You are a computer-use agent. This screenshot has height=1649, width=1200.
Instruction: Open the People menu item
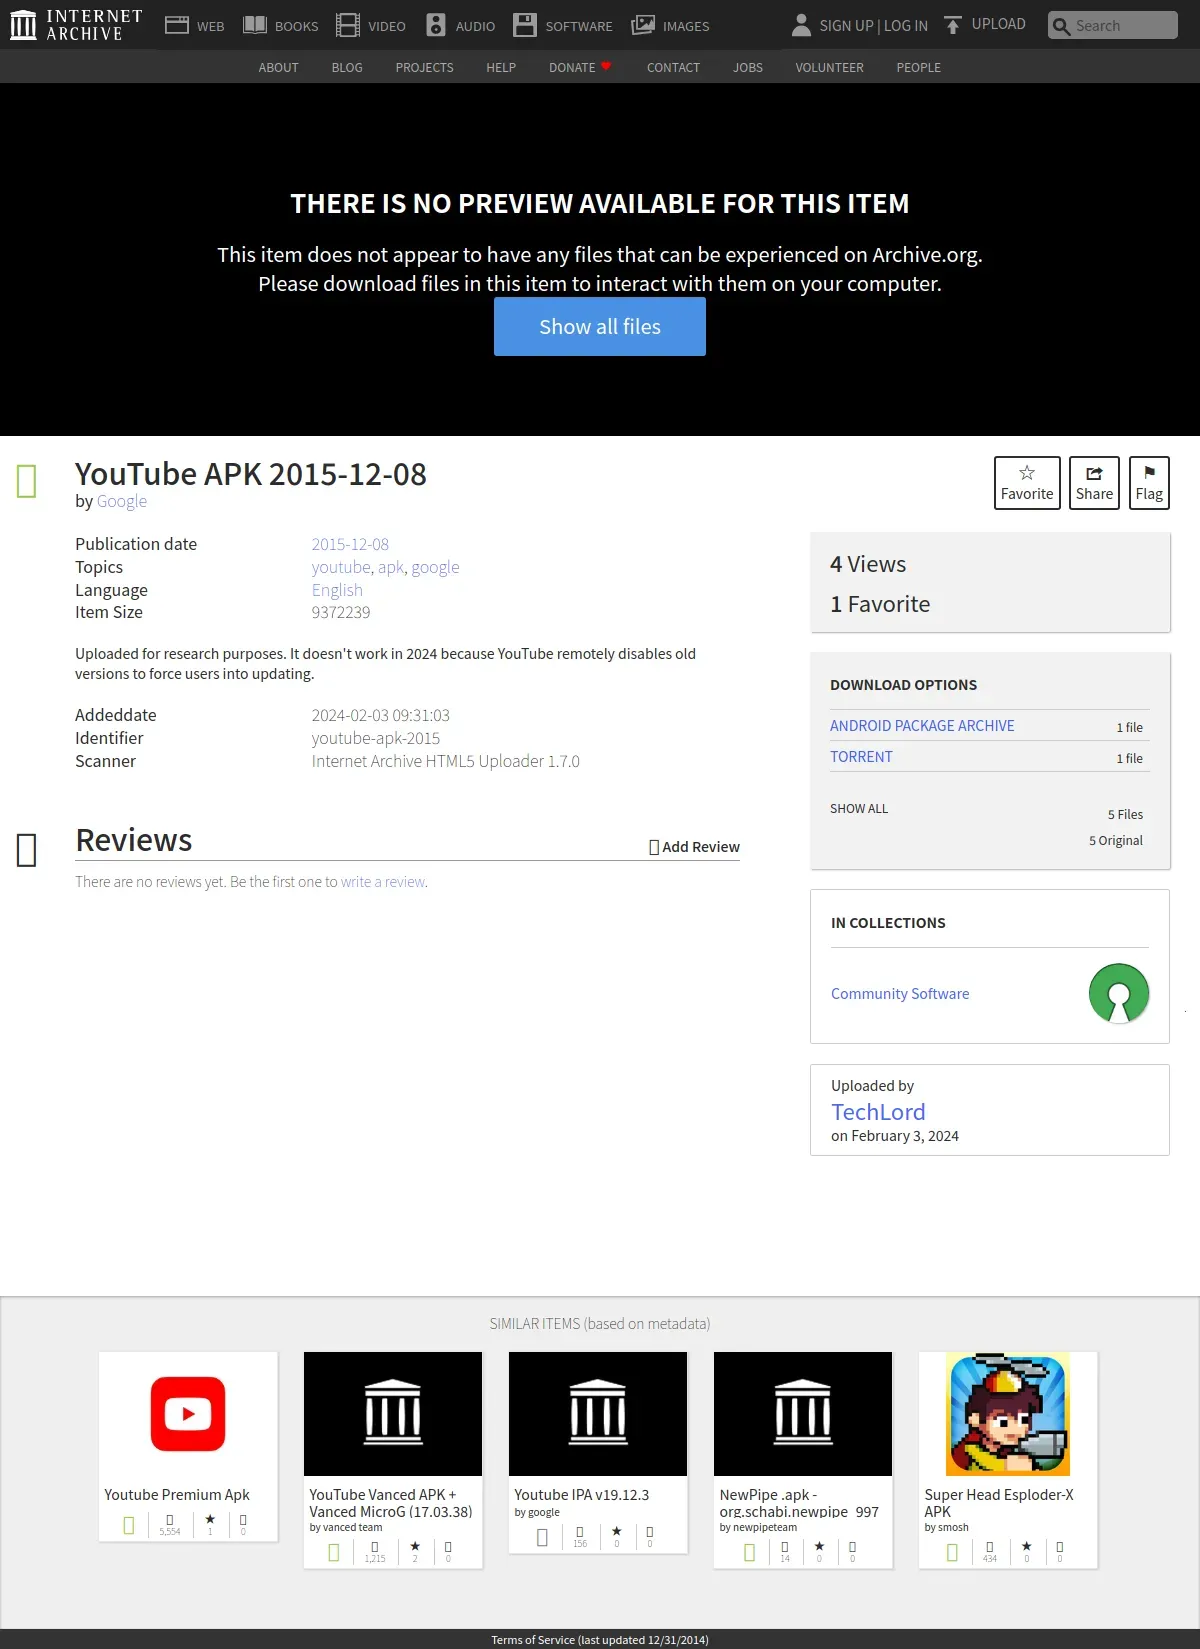[x=918, y=67]
